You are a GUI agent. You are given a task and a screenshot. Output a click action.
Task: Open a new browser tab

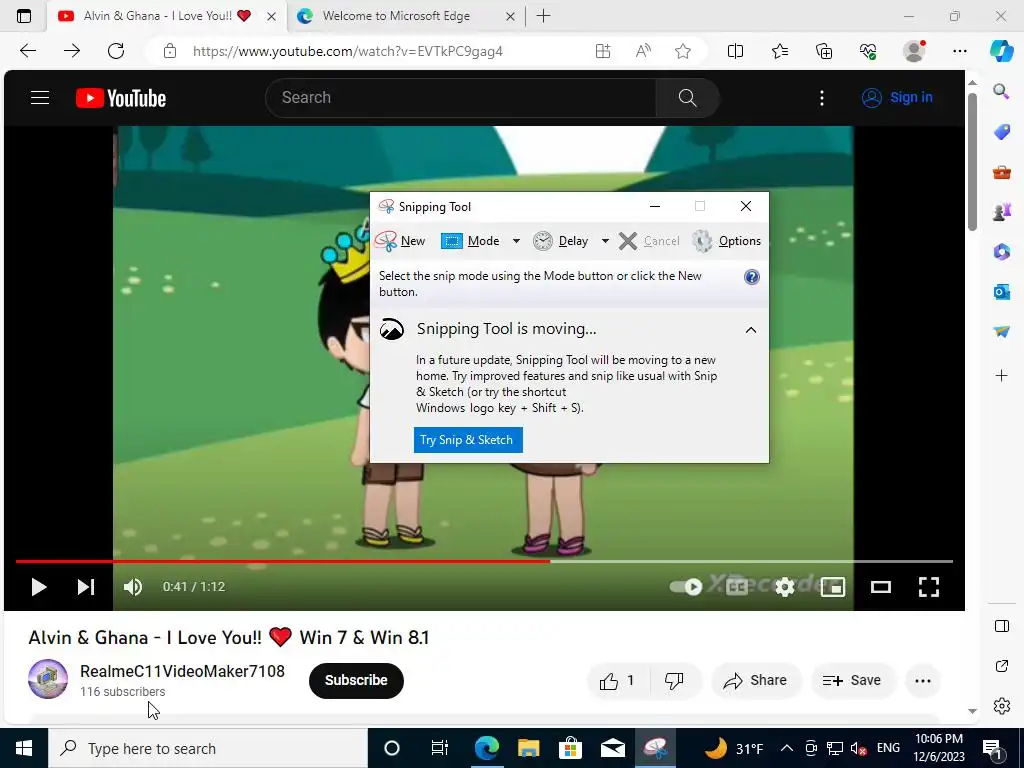coord(543,16)
